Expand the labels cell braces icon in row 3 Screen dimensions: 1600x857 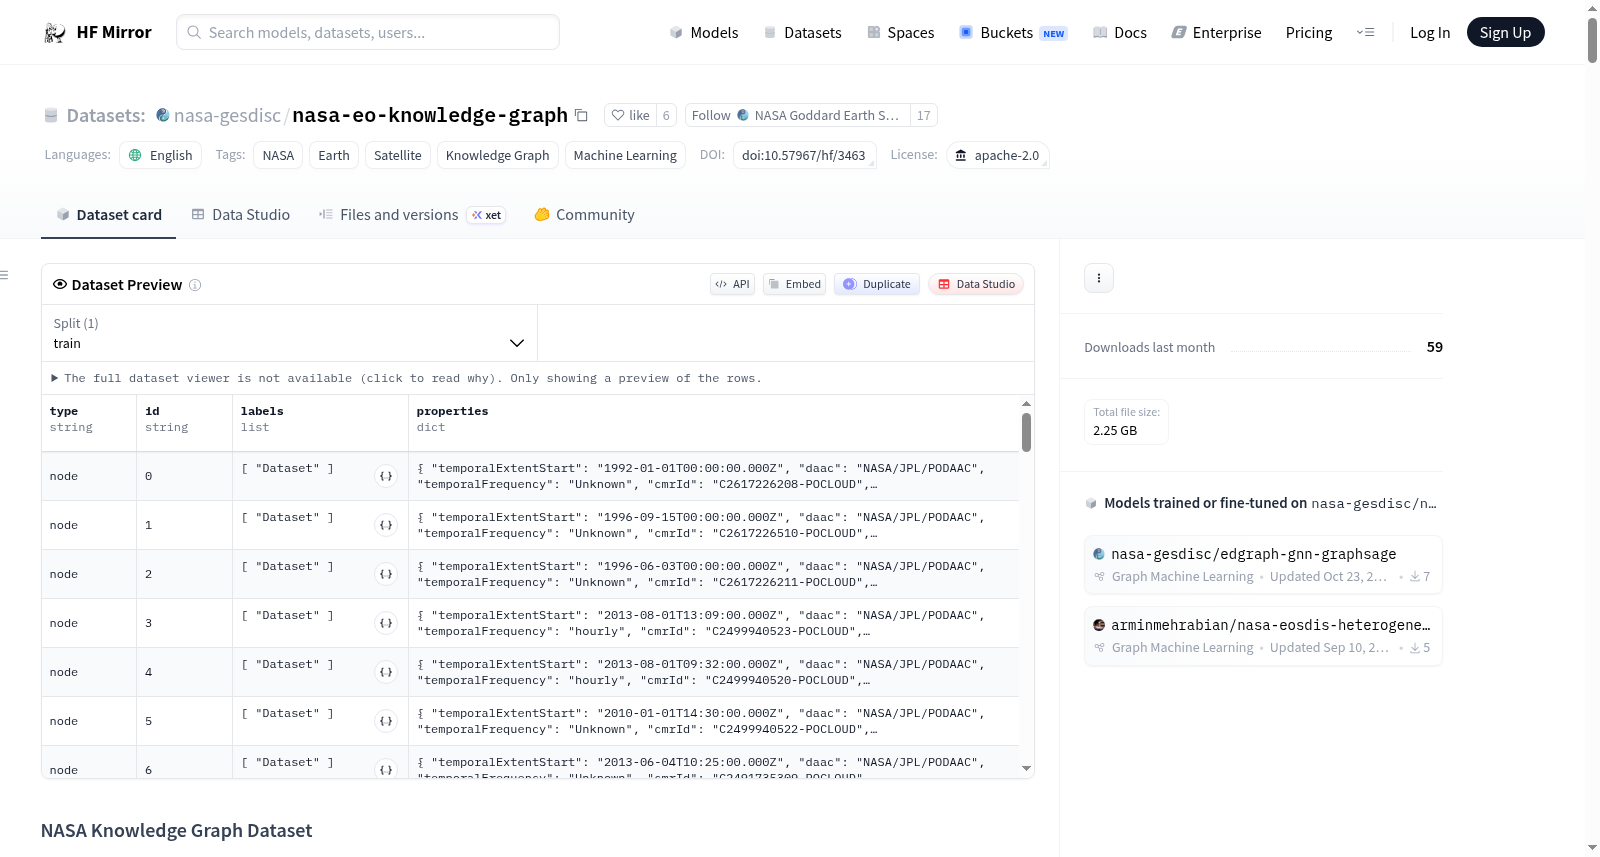click(x=386, y=623)
